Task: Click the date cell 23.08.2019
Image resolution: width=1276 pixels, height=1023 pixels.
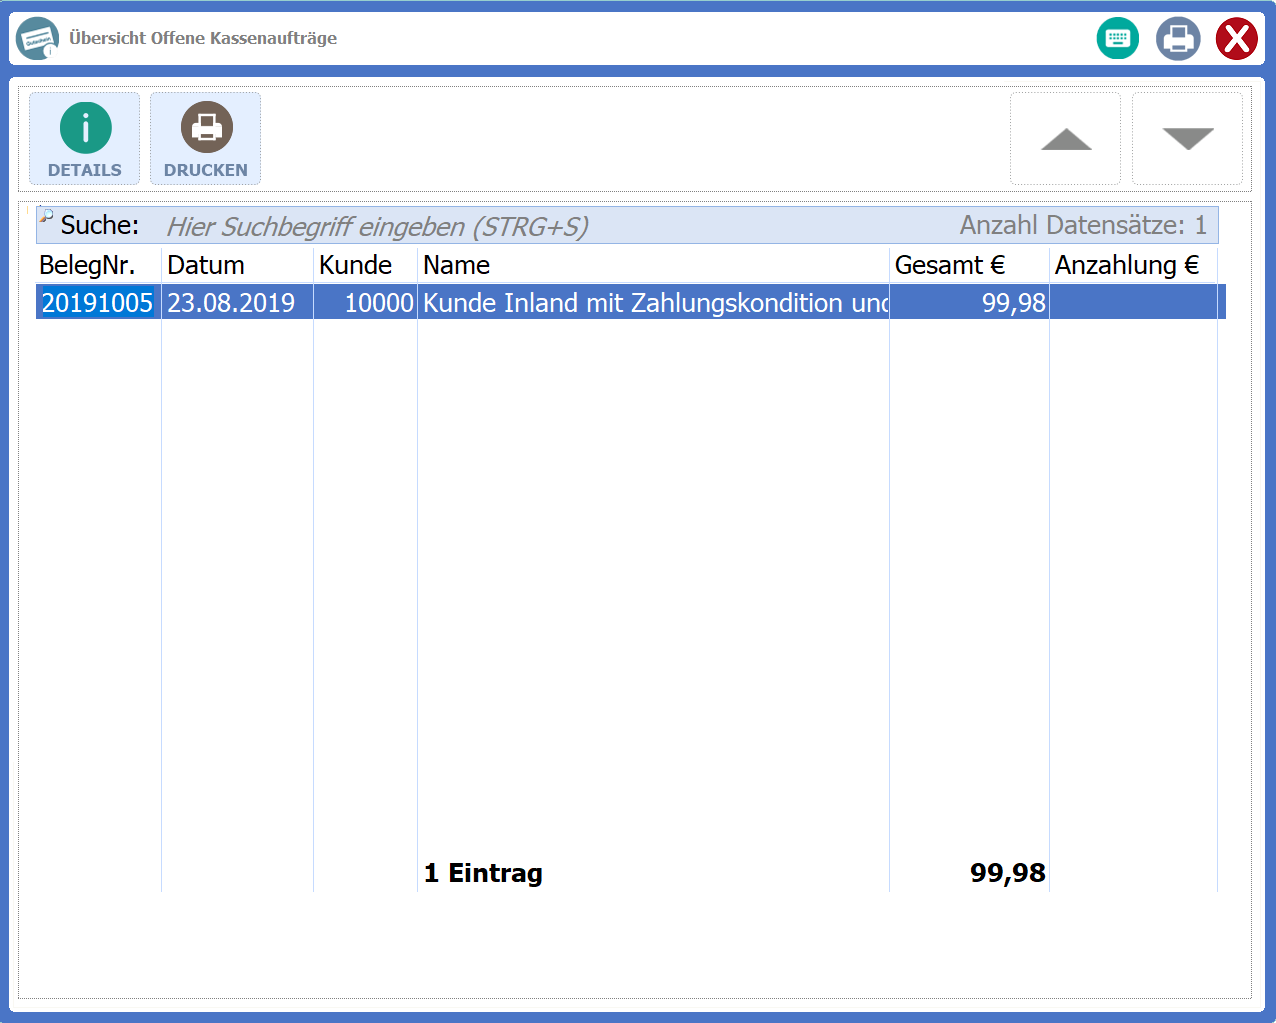Action: [231, 303]
